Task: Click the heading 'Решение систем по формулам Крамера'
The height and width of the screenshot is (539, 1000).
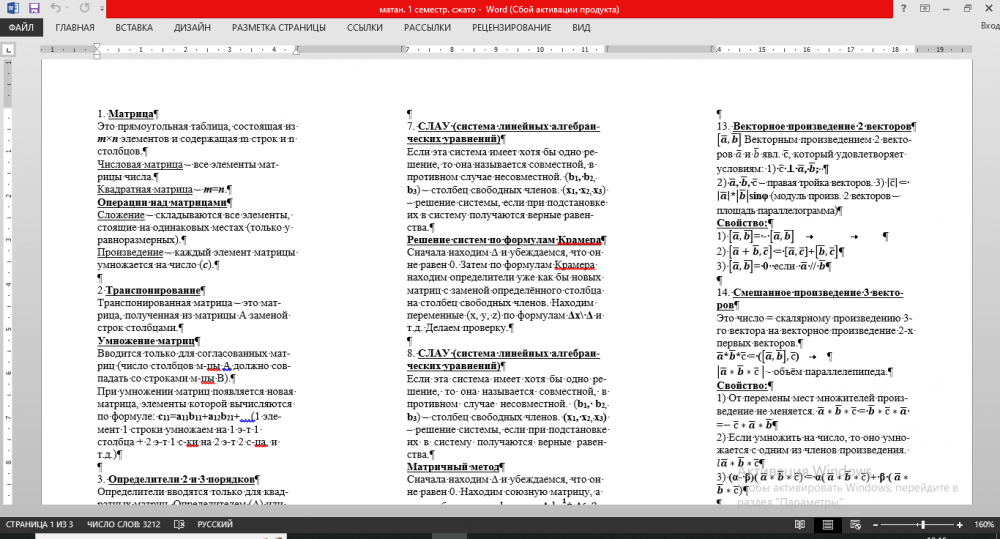Action: coord(504,240)
